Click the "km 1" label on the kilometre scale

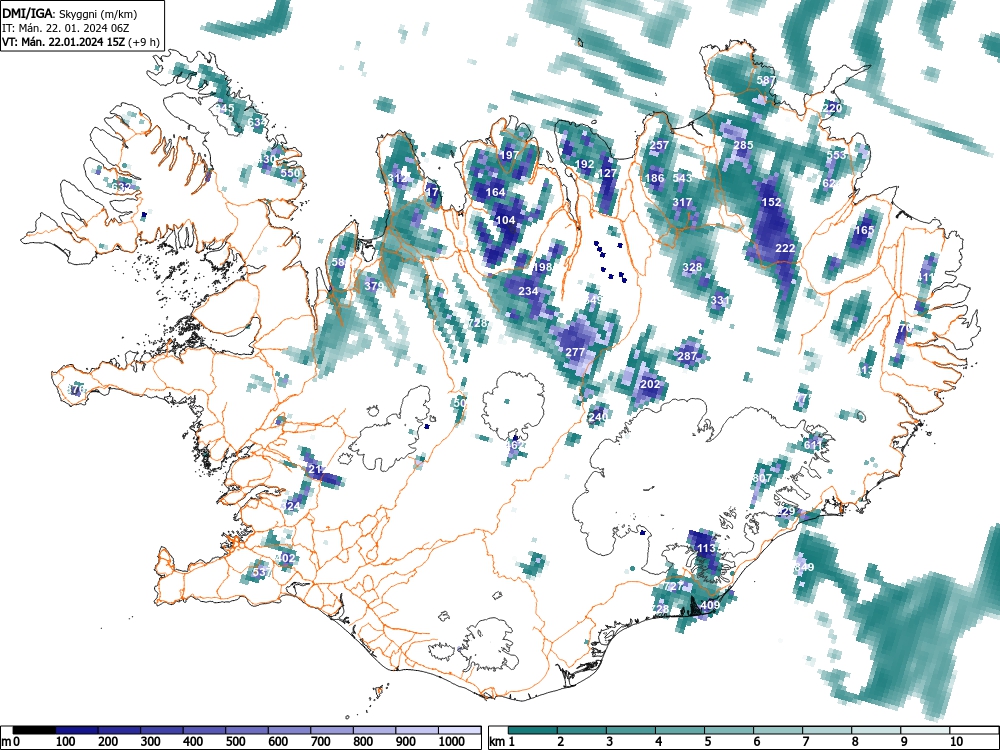coord(501,742)
